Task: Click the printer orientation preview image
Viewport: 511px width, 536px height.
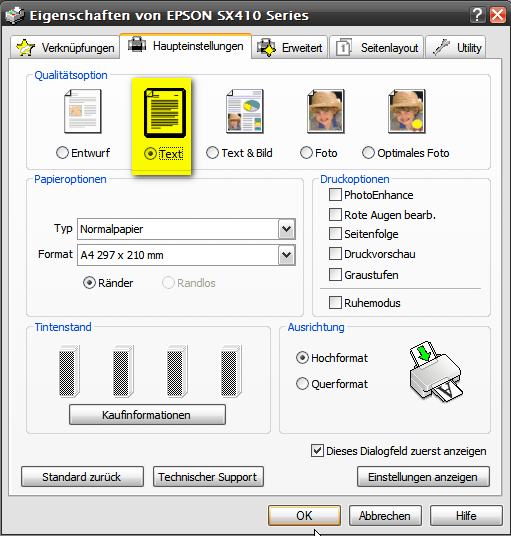Action: coord(436,371)
